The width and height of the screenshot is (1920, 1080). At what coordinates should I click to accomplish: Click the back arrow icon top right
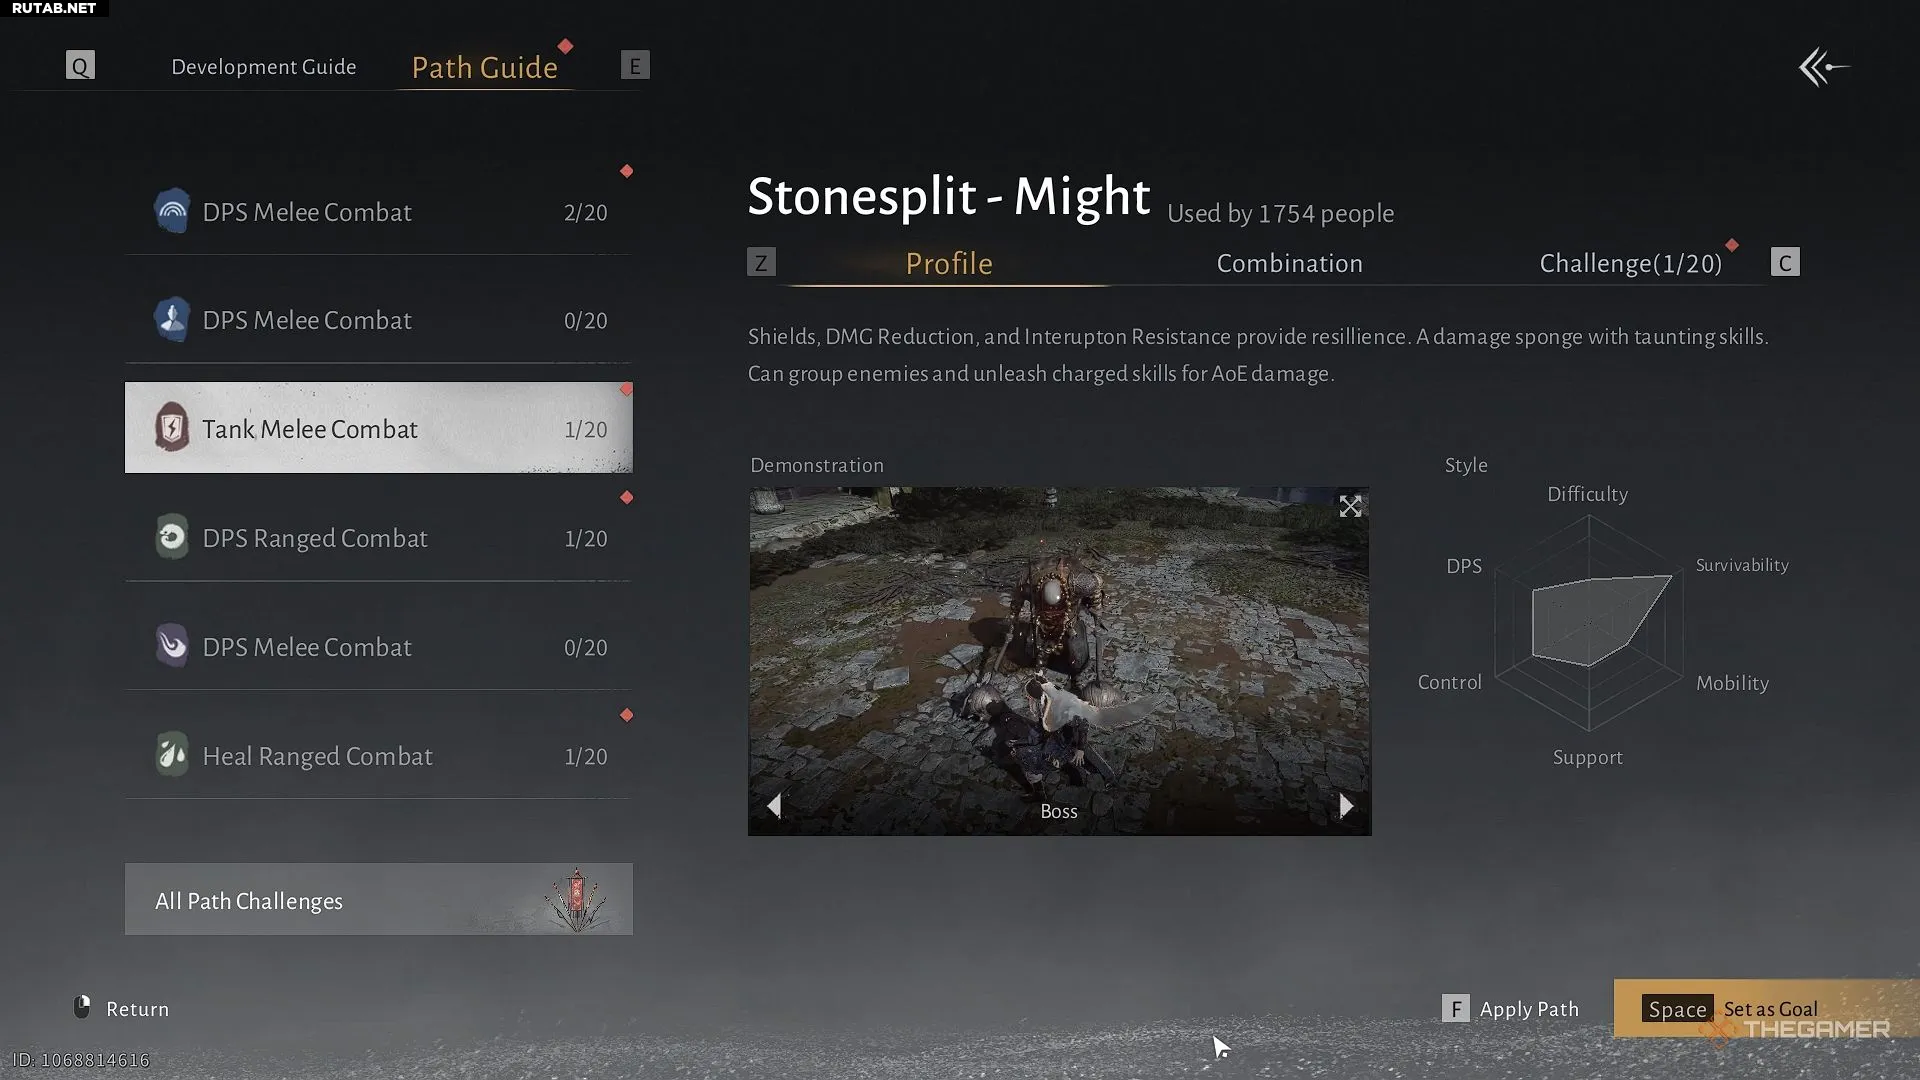tap(1823, 67)
